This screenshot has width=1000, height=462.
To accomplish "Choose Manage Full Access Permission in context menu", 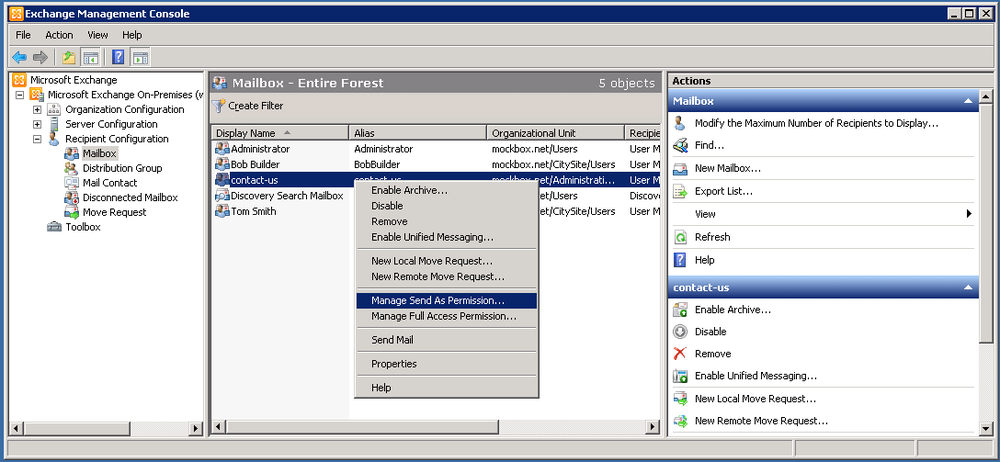I will pos(446,317).
